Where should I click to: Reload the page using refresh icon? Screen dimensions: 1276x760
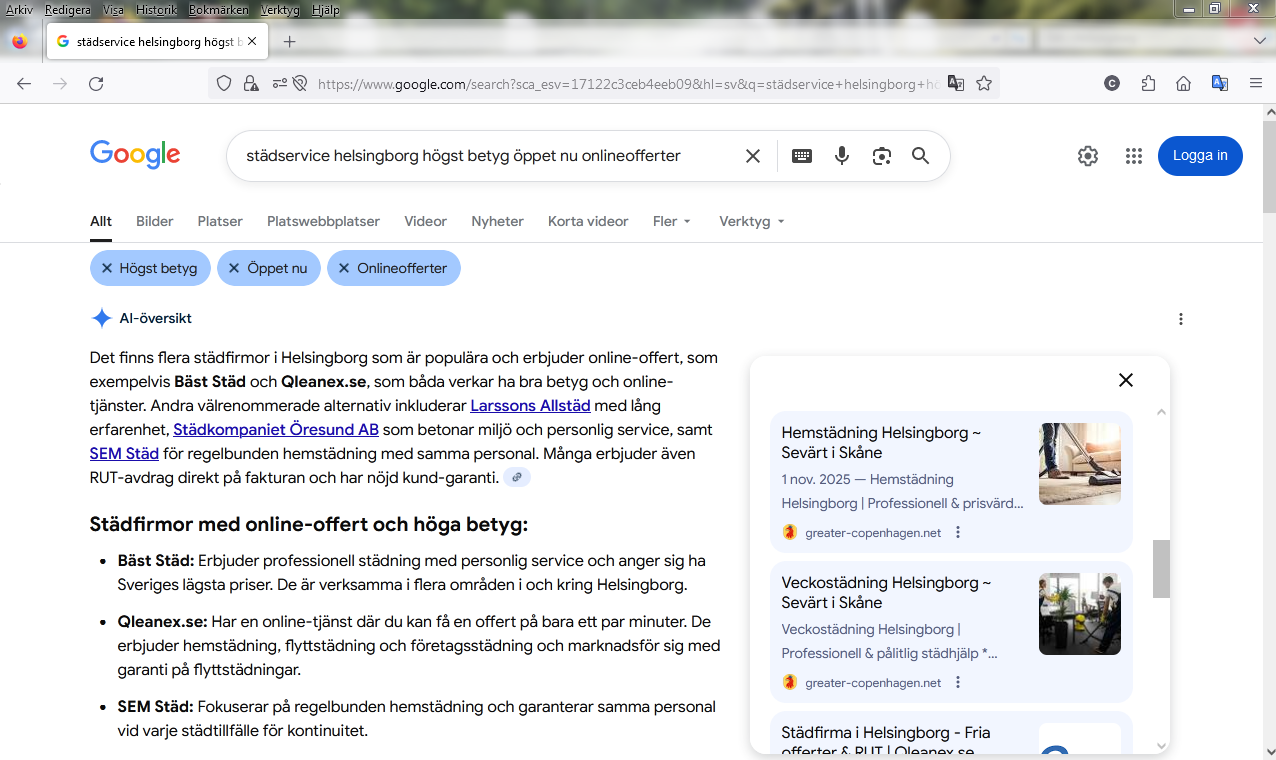pos(96,84)
